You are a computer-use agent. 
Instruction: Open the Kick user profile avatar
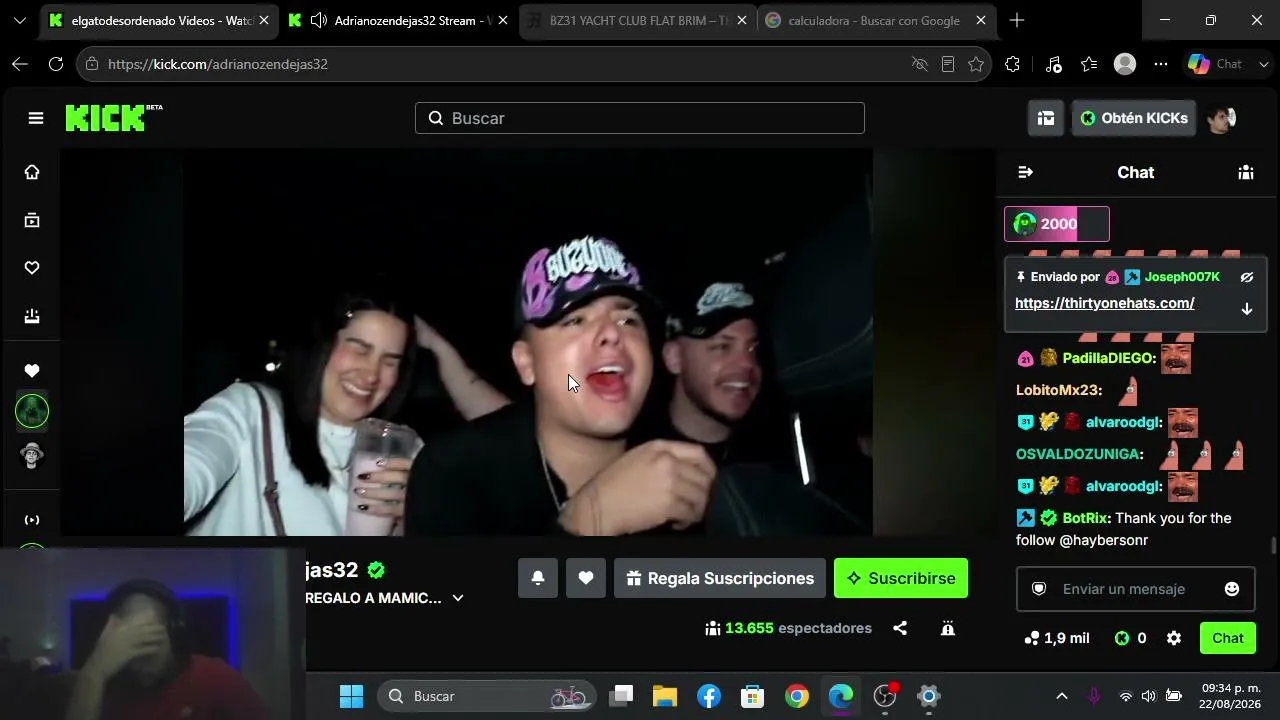tap(1221, 118)
